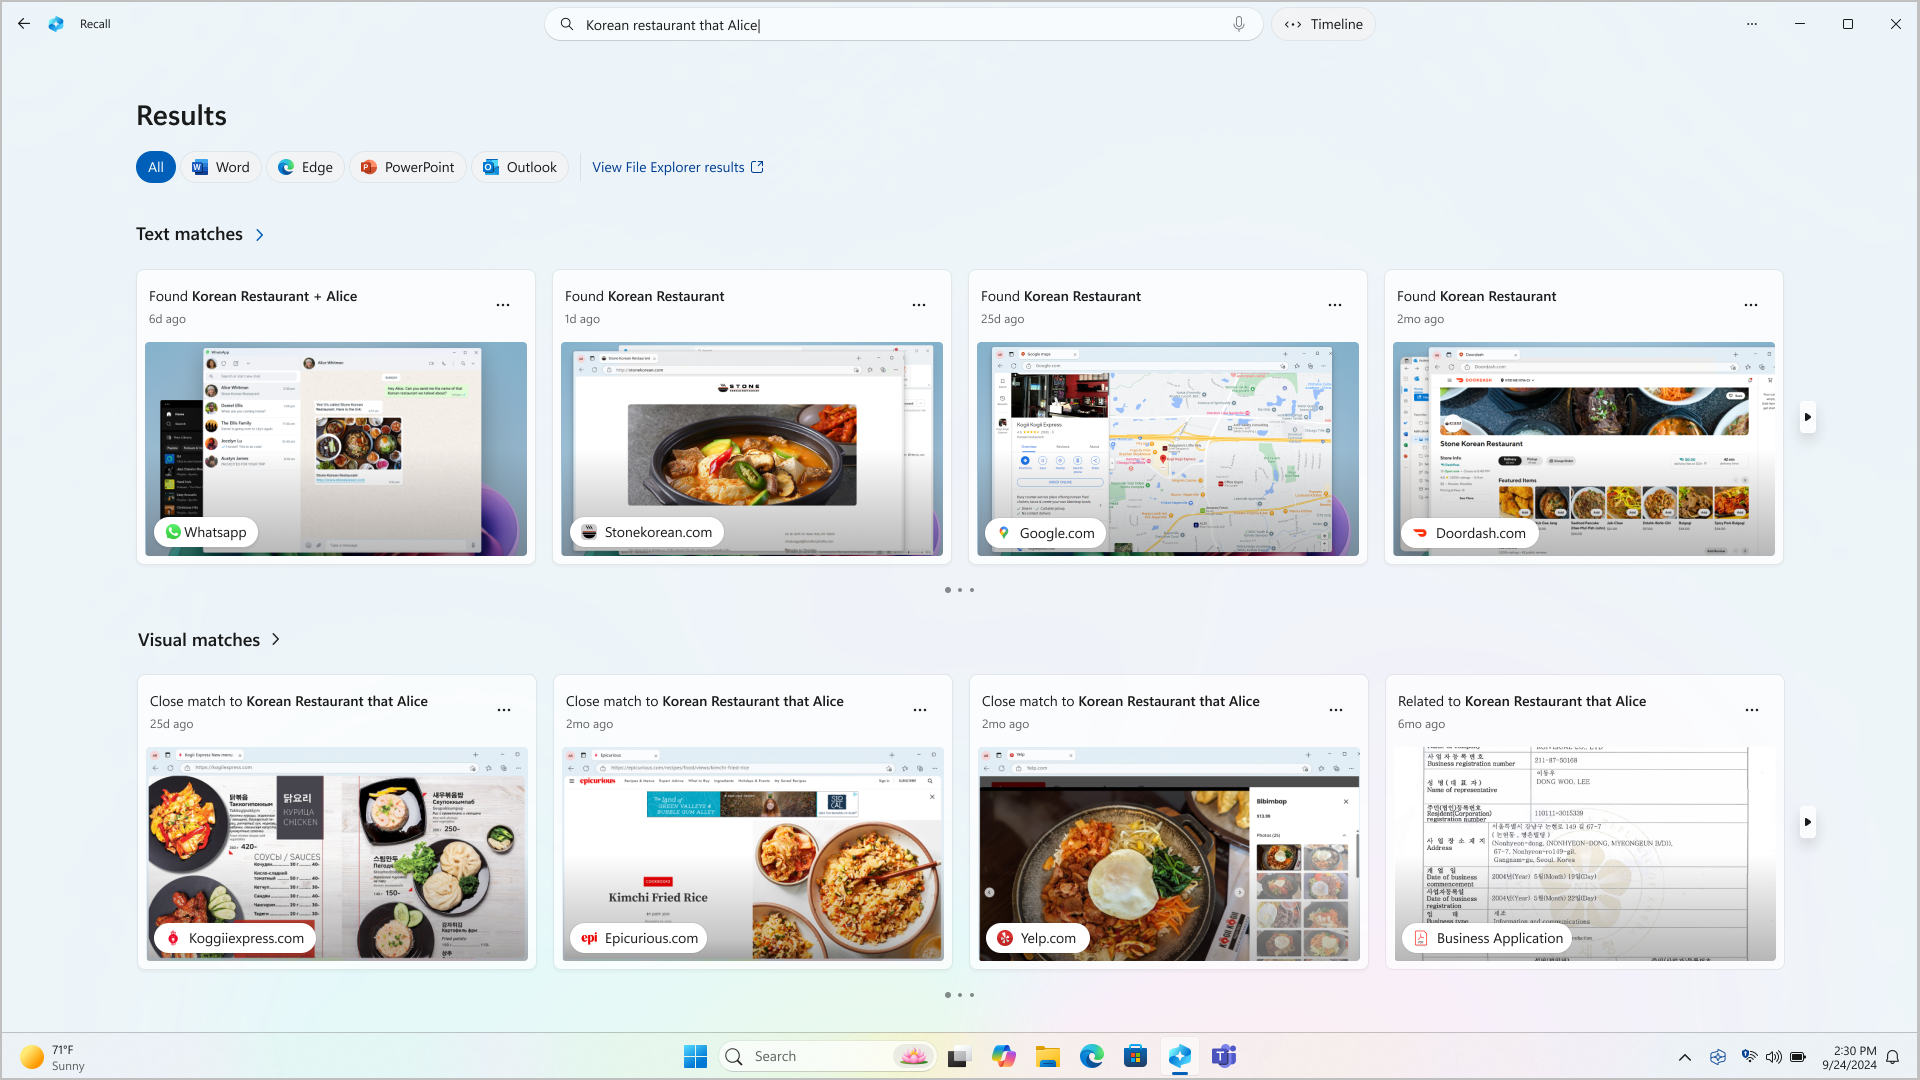Click the Edge filter toggle button
Image resolution: width=1920 pixels, height=1080 pixels.
(x=305, y=166)
